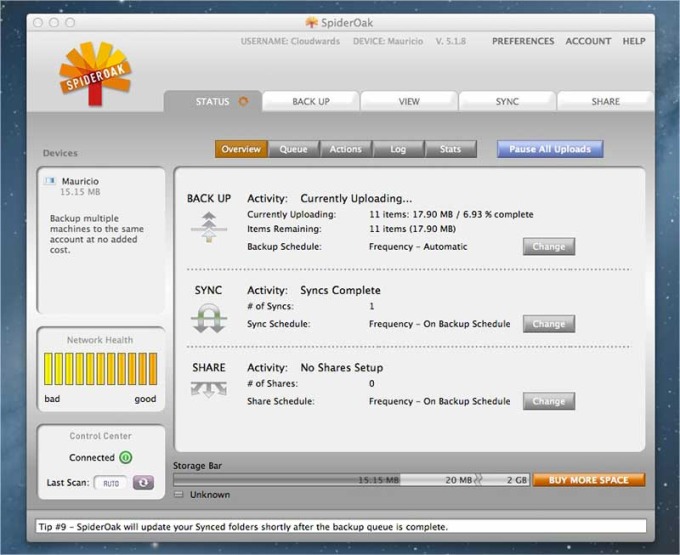Open the Back Up tab
680x555 pixels.
pyautogui.click(x=311, y=101)
